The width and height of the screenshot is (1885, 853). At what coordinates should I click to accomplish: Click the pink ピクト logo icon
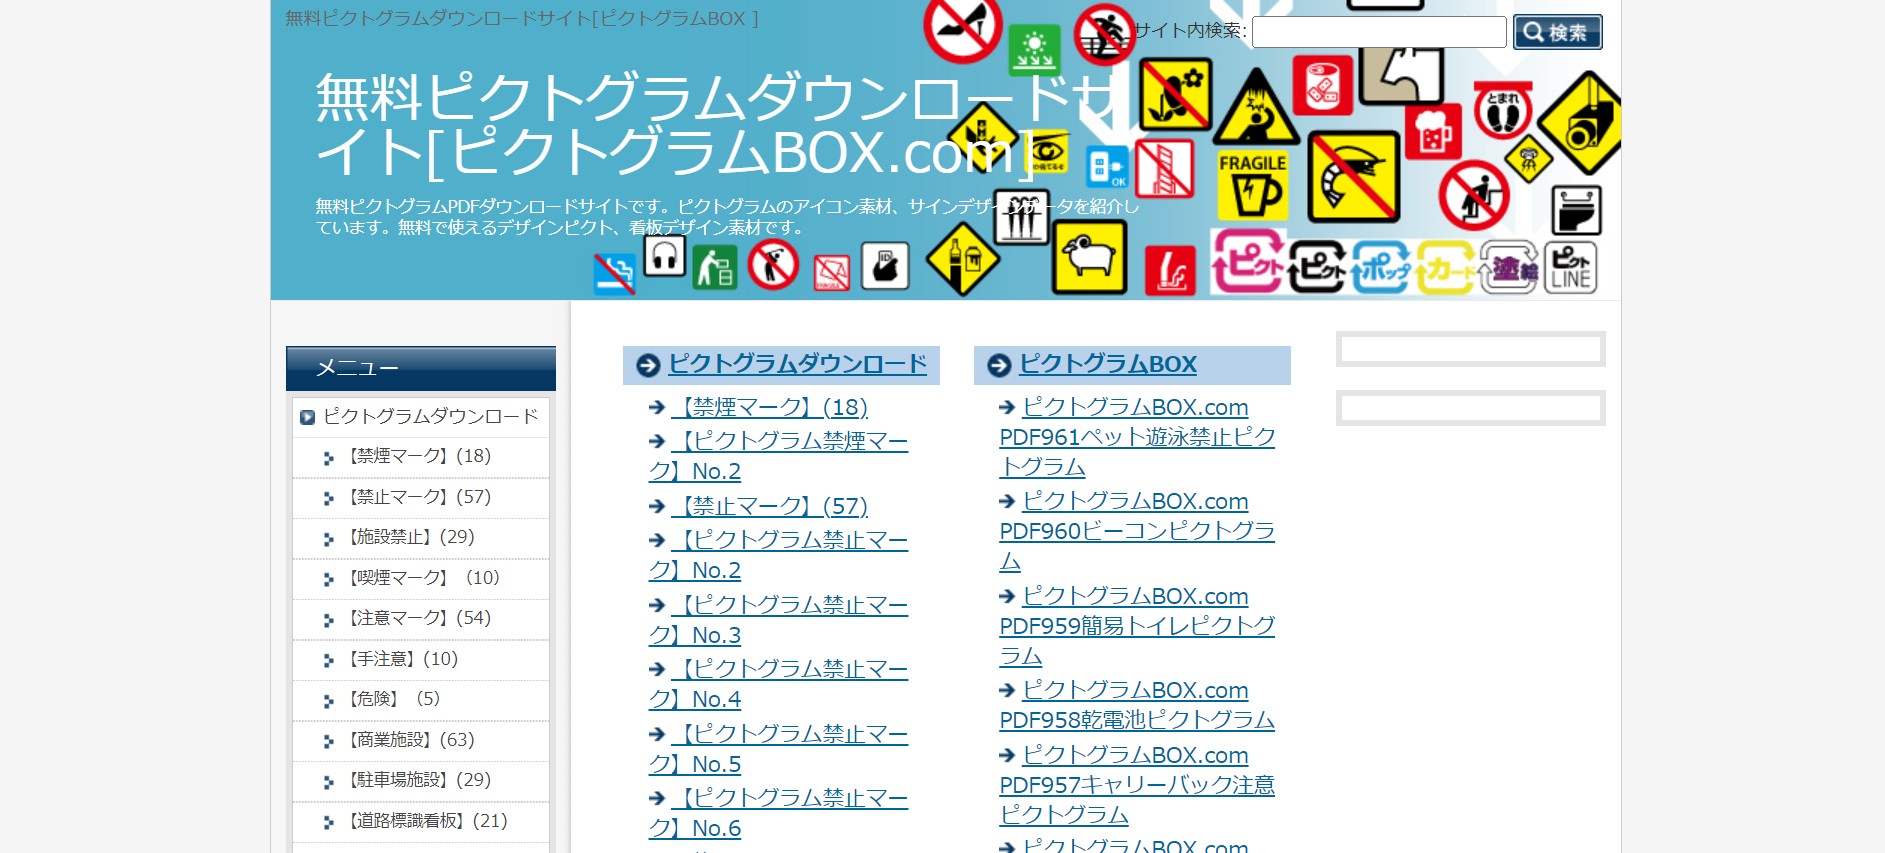(x=1247, y=261)
